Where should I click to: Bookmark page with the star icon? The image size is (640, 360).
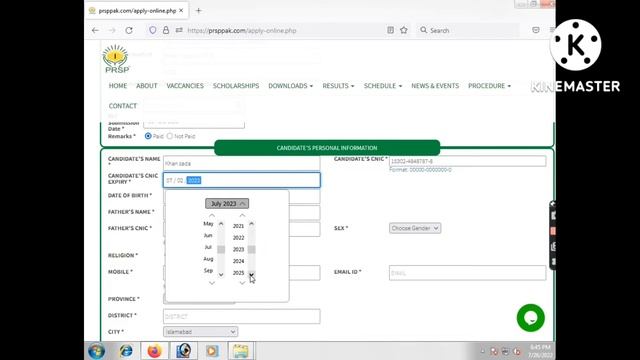(x=404, y=30)
